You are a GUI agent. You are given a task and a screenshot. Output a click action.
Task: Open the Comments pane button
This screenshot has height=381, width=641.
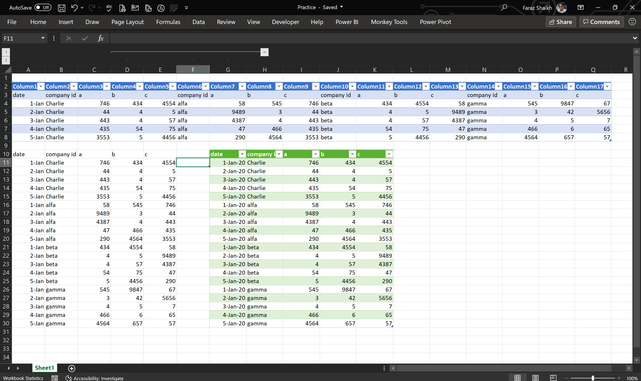[601, 22]
